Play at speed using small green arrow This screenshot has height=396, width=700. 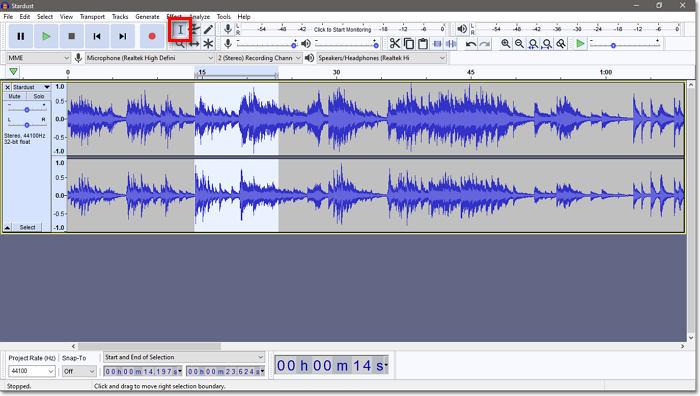tap(580, 43)
